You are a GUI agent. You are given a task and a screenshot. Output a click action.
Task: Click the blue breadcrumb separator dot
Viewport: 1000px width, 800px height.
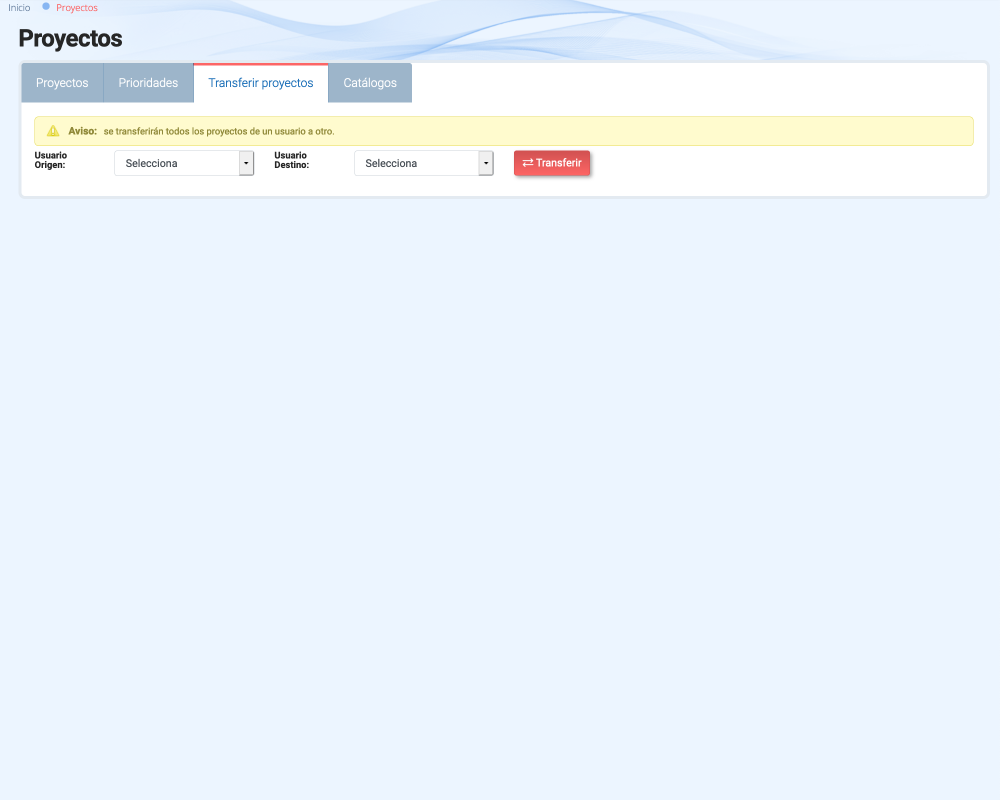click(46, 7)
